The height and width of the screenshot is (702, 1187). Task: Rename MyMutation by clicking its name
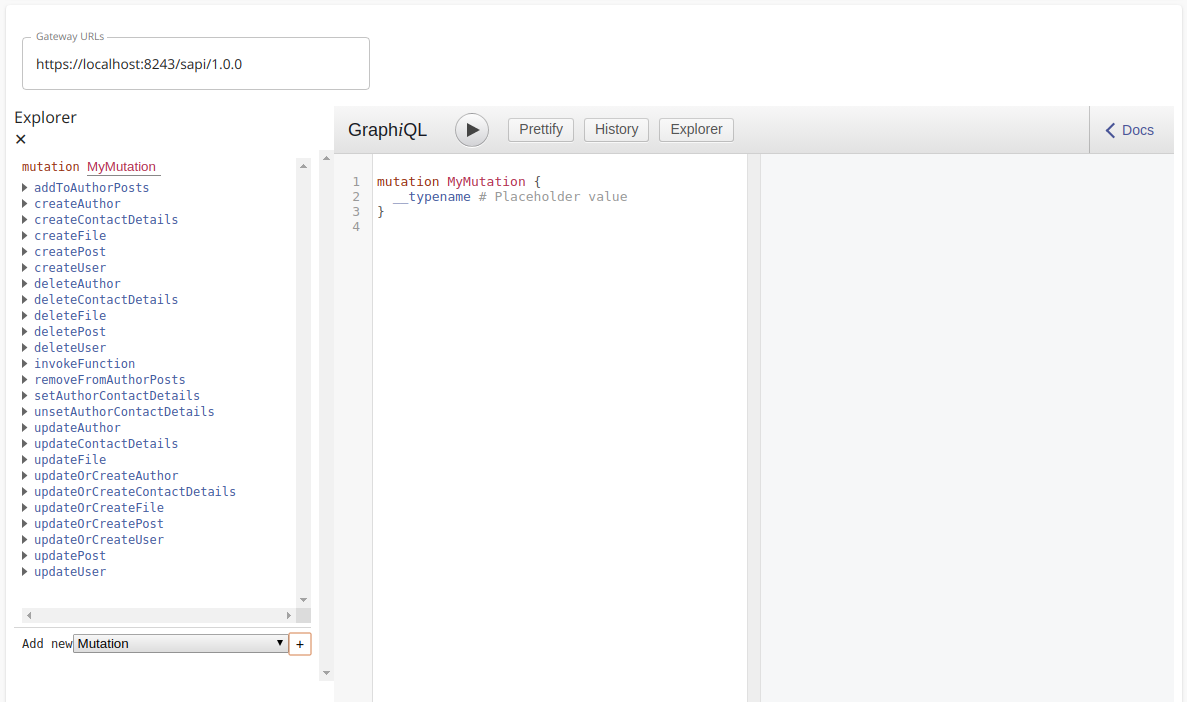pos(122,166)
